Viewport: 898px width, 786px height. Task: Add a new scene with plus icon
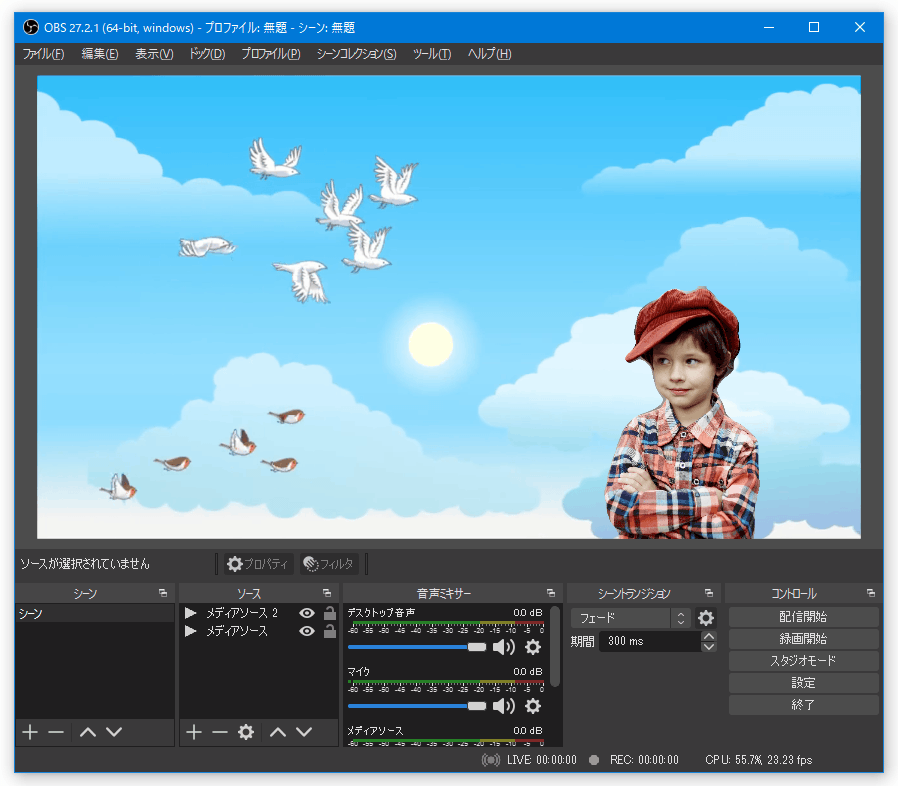[x=30, y=732]
